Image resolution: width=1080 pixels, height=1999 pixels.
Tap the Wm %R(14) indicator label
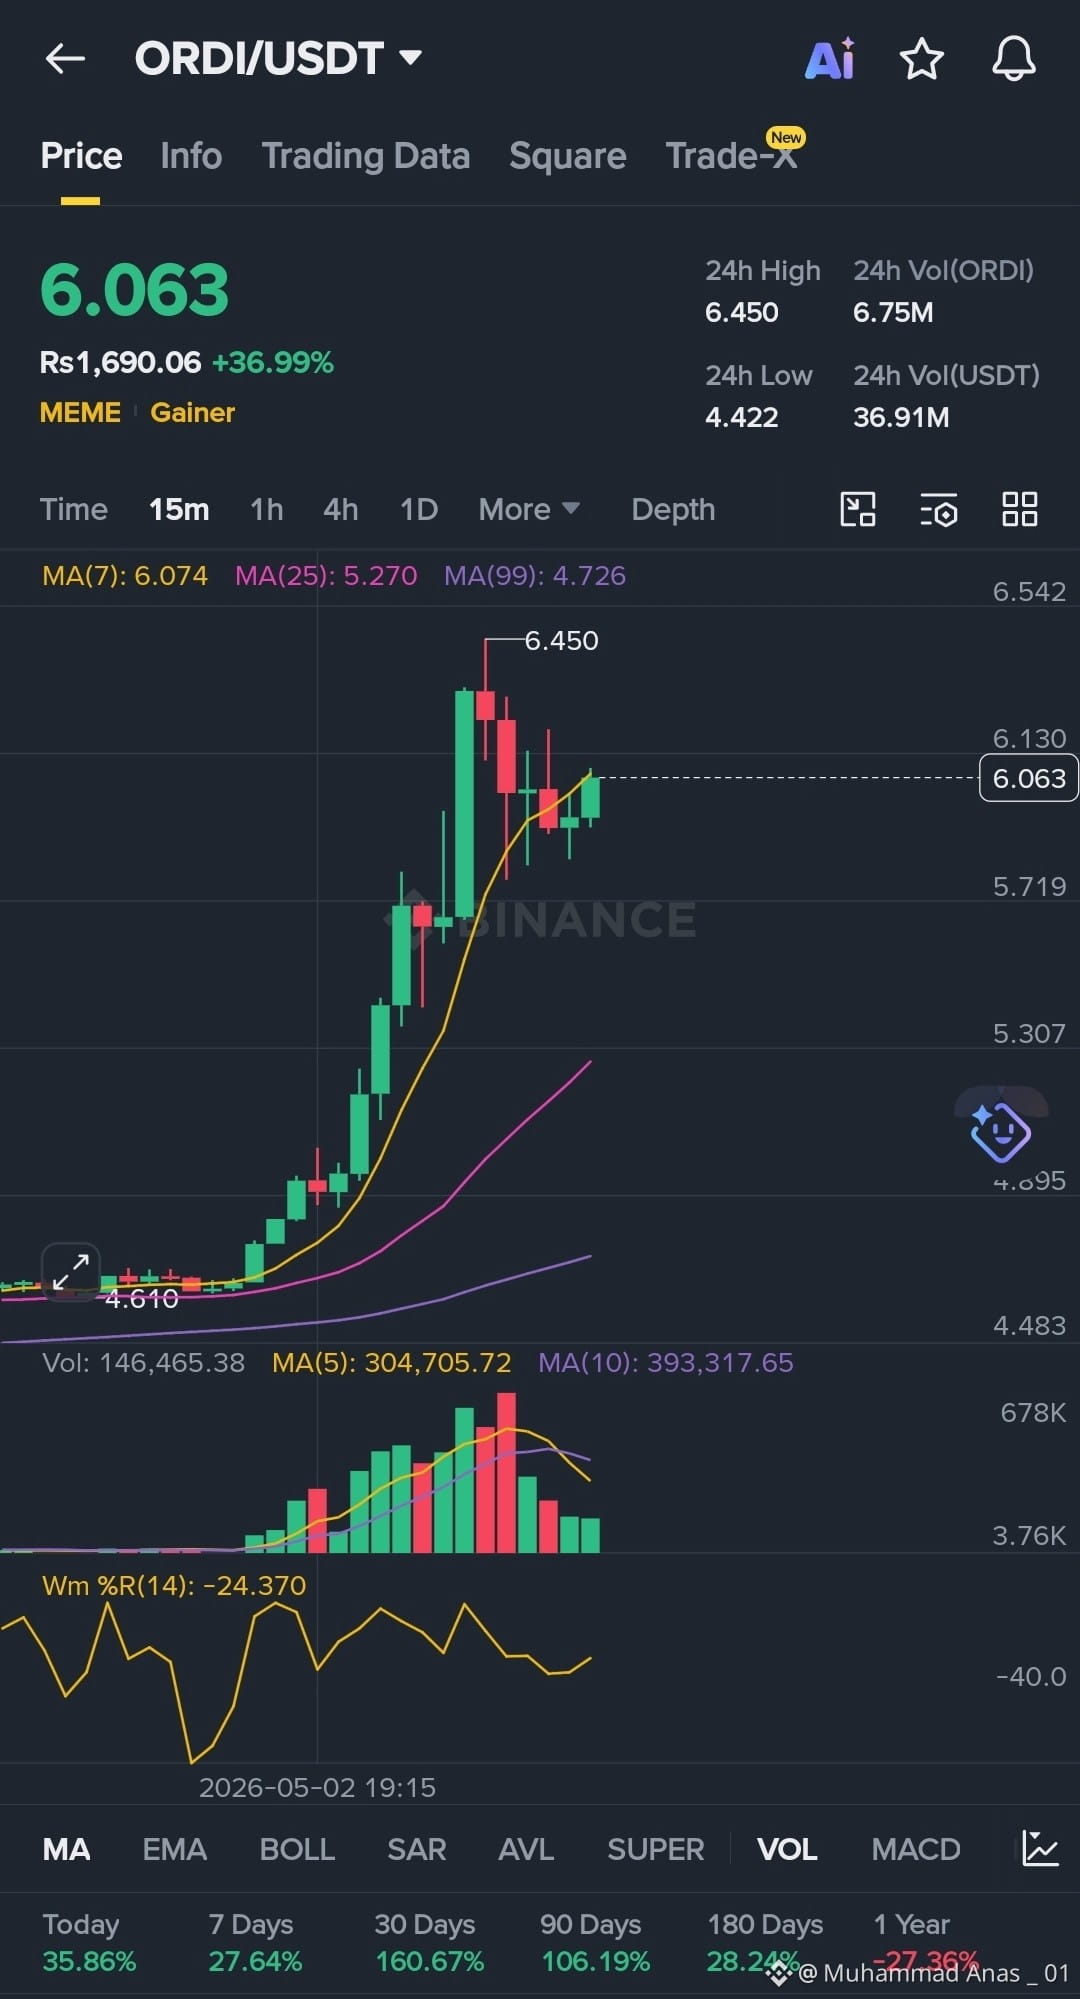tap(174, 1585)
